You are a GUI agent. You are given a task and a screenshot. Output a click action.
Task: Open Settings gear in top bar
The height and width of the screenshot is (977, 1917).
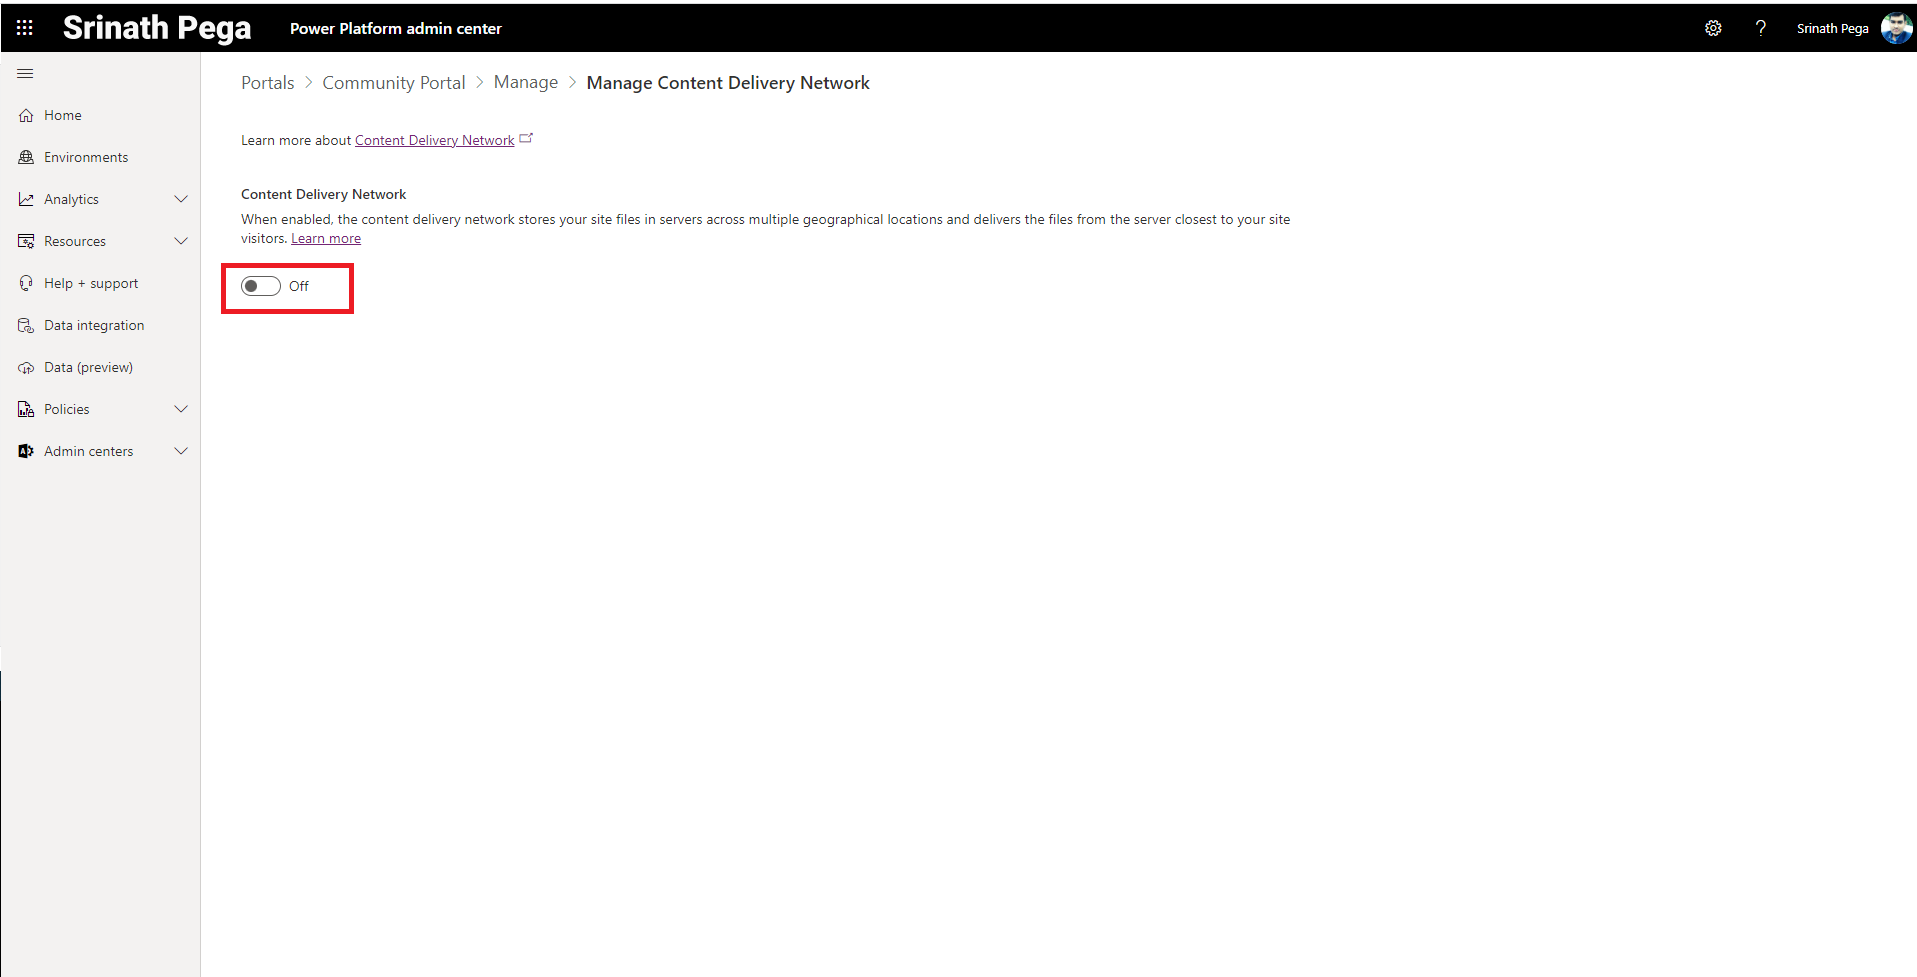tap(1713, 28)
